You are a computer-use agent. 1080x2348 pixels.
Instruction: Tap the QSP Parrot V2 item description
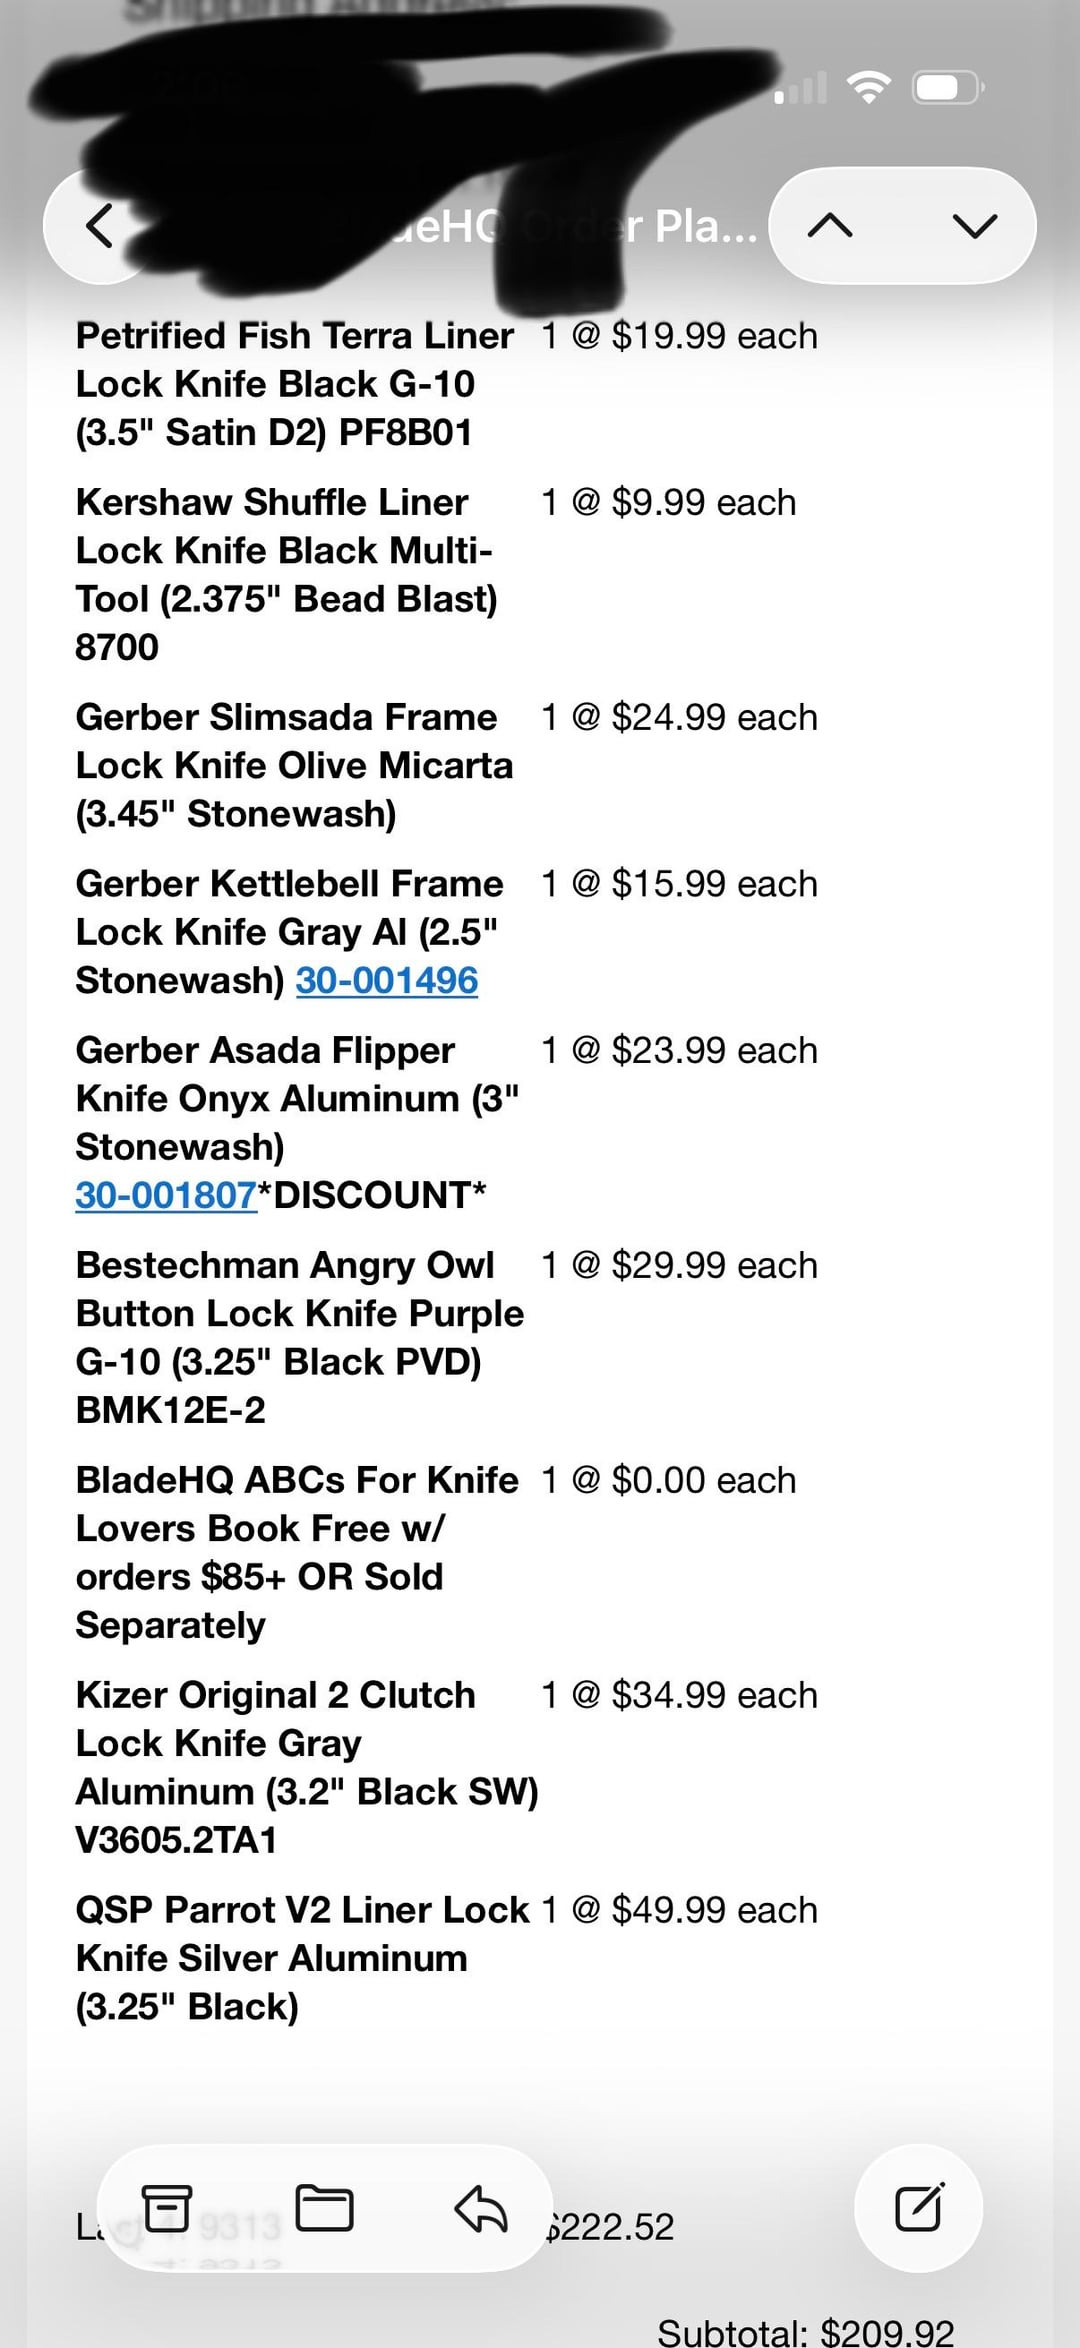coord(302,1958)
